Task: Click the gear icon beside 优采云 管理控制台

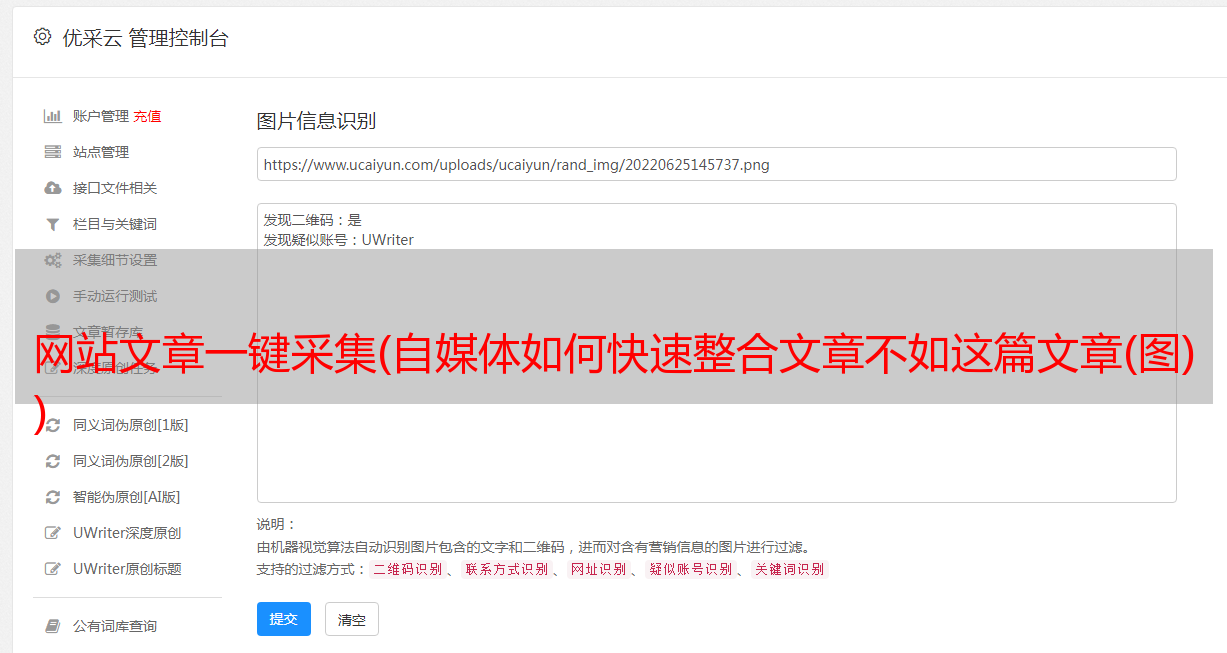Action: [x=42, y=37]
